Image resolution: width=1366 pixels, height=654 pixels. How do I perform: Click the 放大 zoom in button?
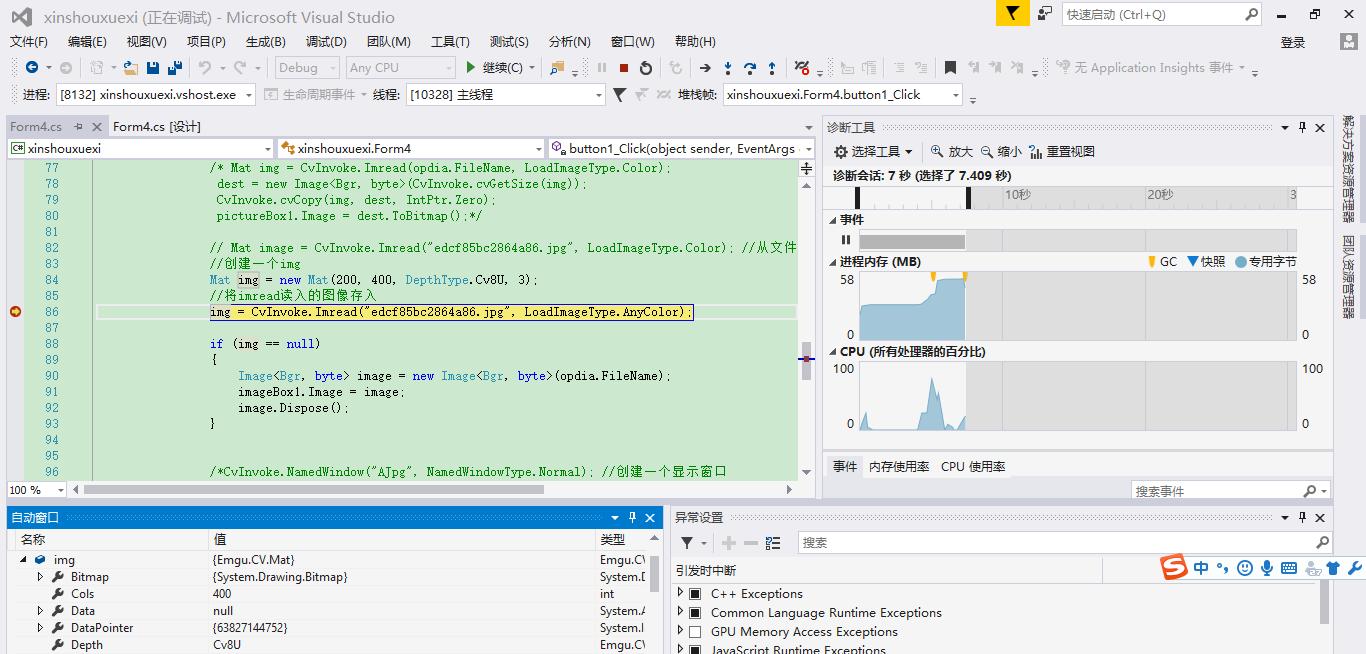tap(952, 152)
